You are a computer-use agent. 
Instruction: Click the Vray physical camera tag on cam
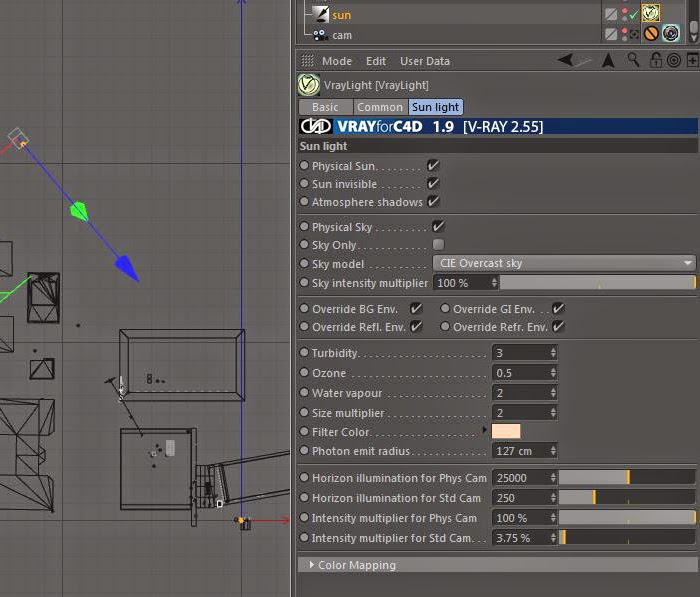[671, 33]
